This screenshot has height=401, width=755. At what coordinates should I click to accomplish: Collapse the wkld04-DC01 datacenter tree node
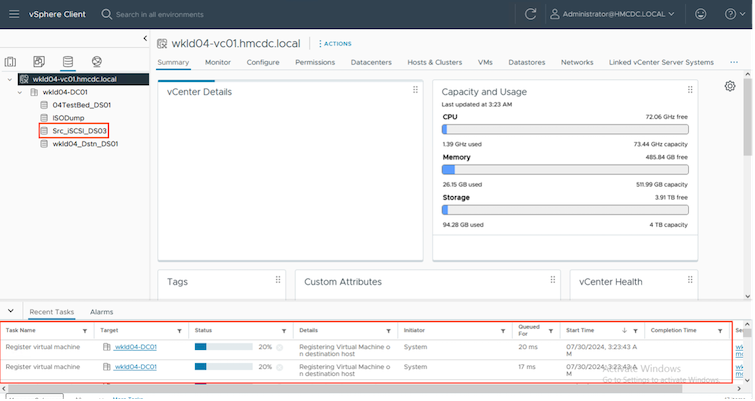tap(21, 91)
